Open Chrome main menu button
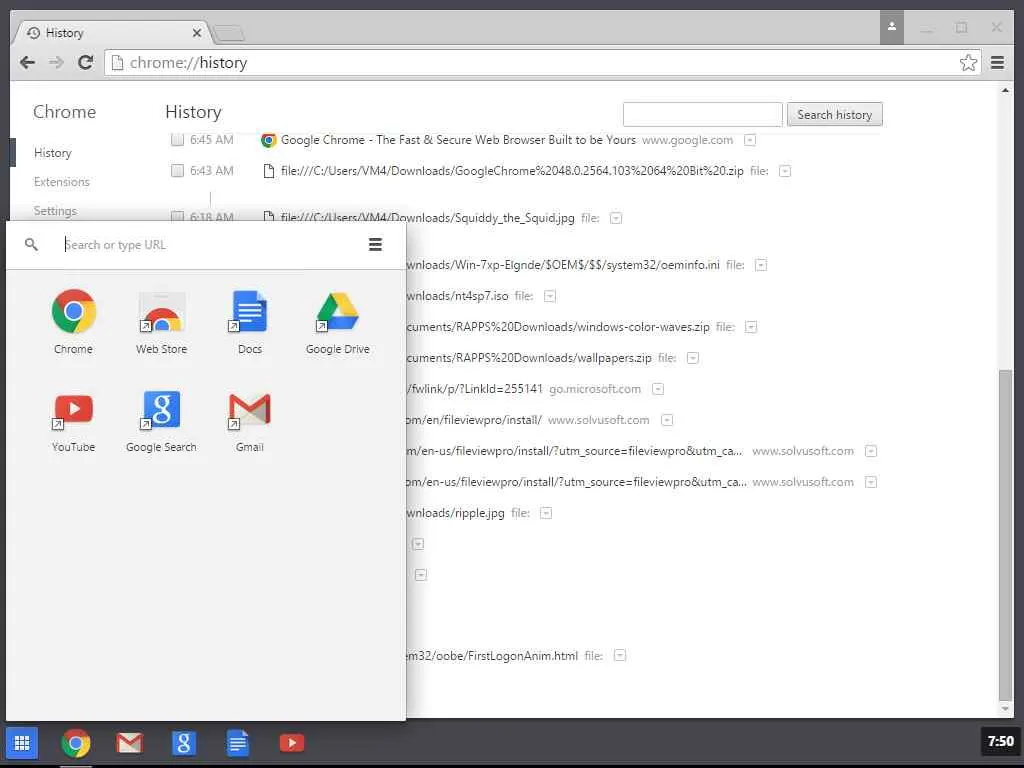The height and width of the screenshot is (768, 1024). [997, 63]
